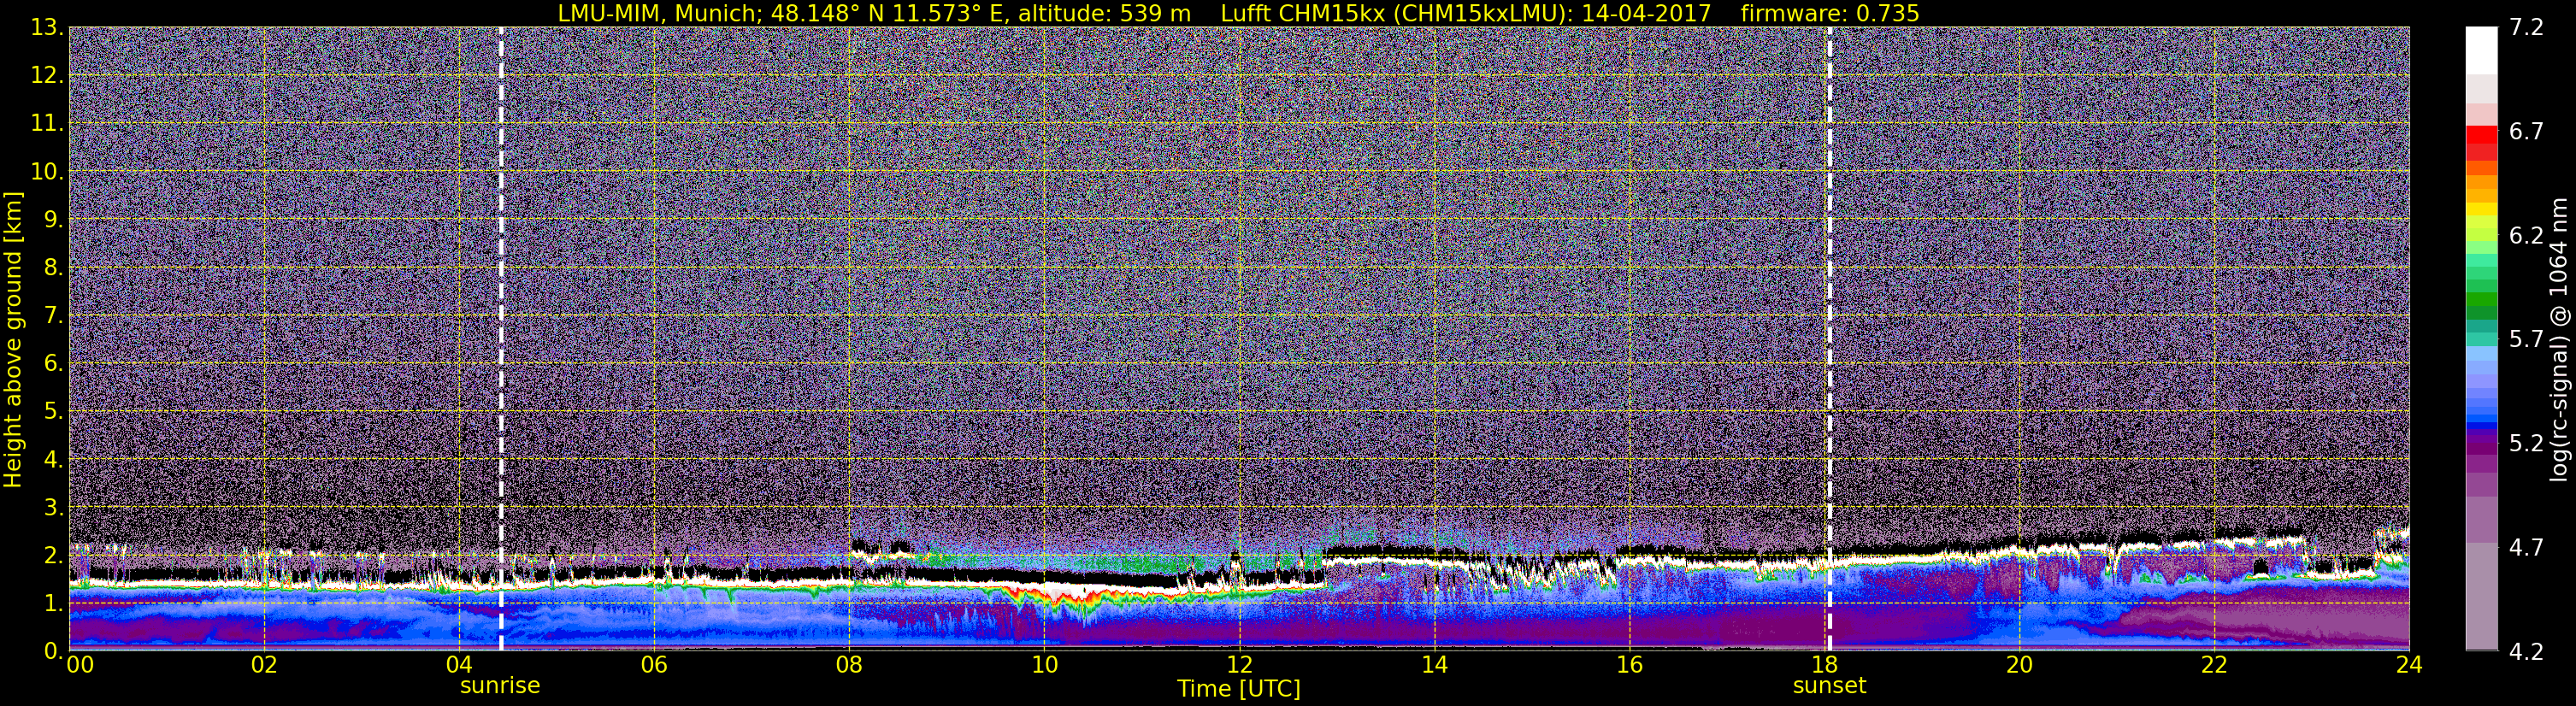Viewport: 2576px width, 706px height.
Task: Click the 11. tick on height axis
Action: pos(47,124)
